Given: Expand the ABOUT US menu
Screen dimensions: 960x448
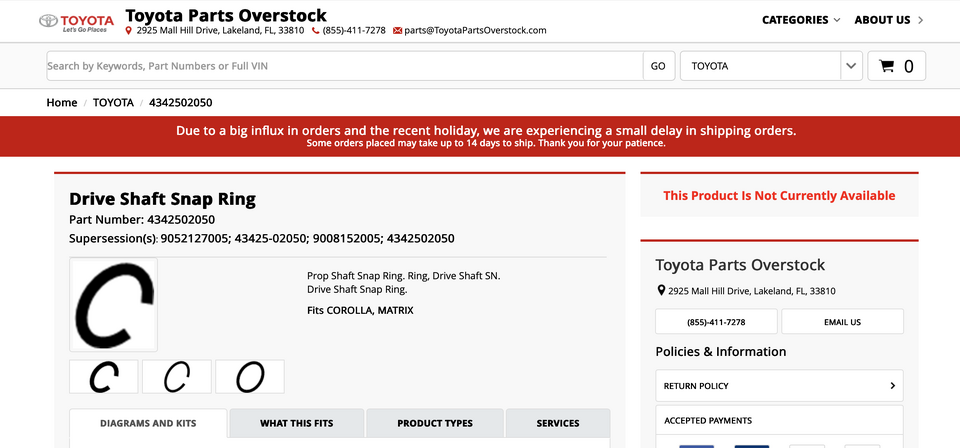Looking at the screenshot, I should [889, 20].
